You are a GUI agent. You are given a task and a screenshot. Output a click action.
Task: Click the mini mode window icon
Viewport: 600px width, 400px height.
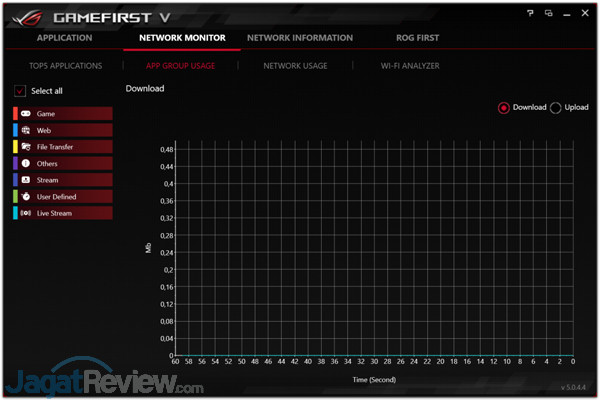(548, 13)
